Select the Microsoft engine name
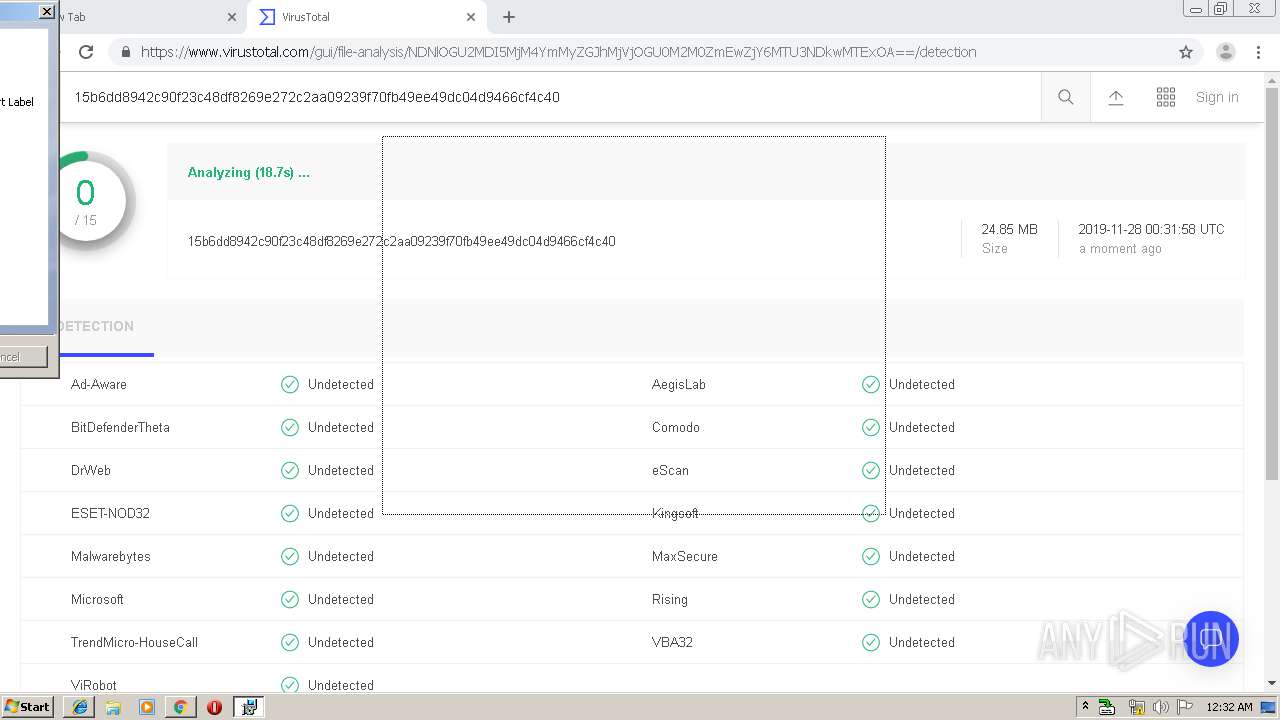The height and width of the screenshot is (720, 1280). pyautogui.click(x=97, y=599)
